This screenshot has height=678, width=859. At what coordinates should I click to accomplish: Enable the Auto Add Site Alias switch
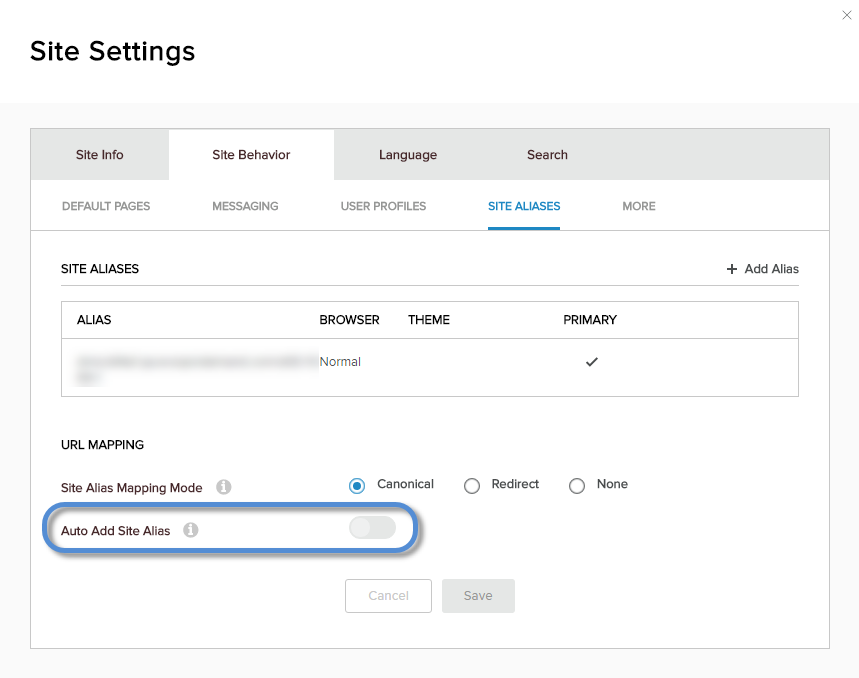372,528
